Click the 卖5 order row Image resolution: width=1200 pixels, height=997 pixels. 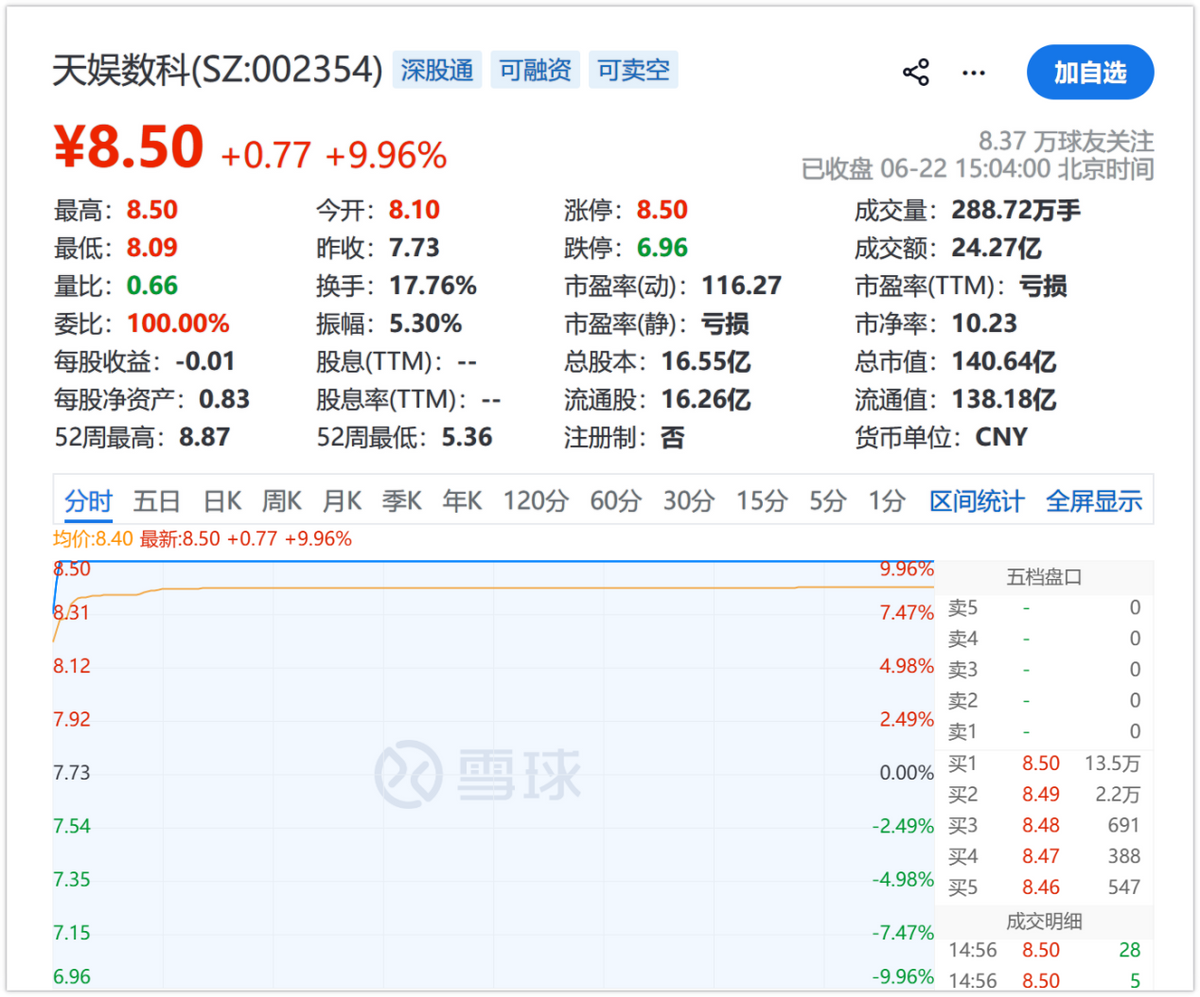(x=1044, y=608)
